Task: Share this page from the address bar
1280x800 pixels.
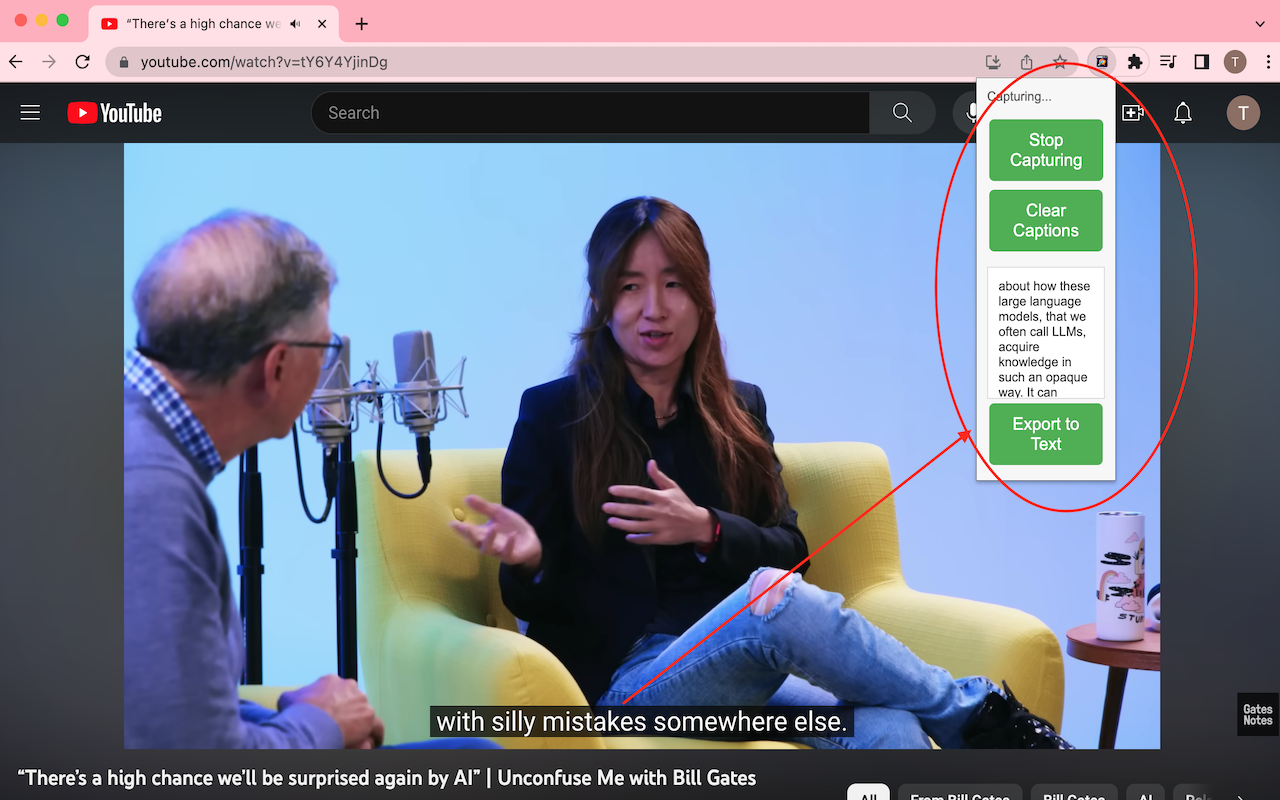Action: (1027, 62)
